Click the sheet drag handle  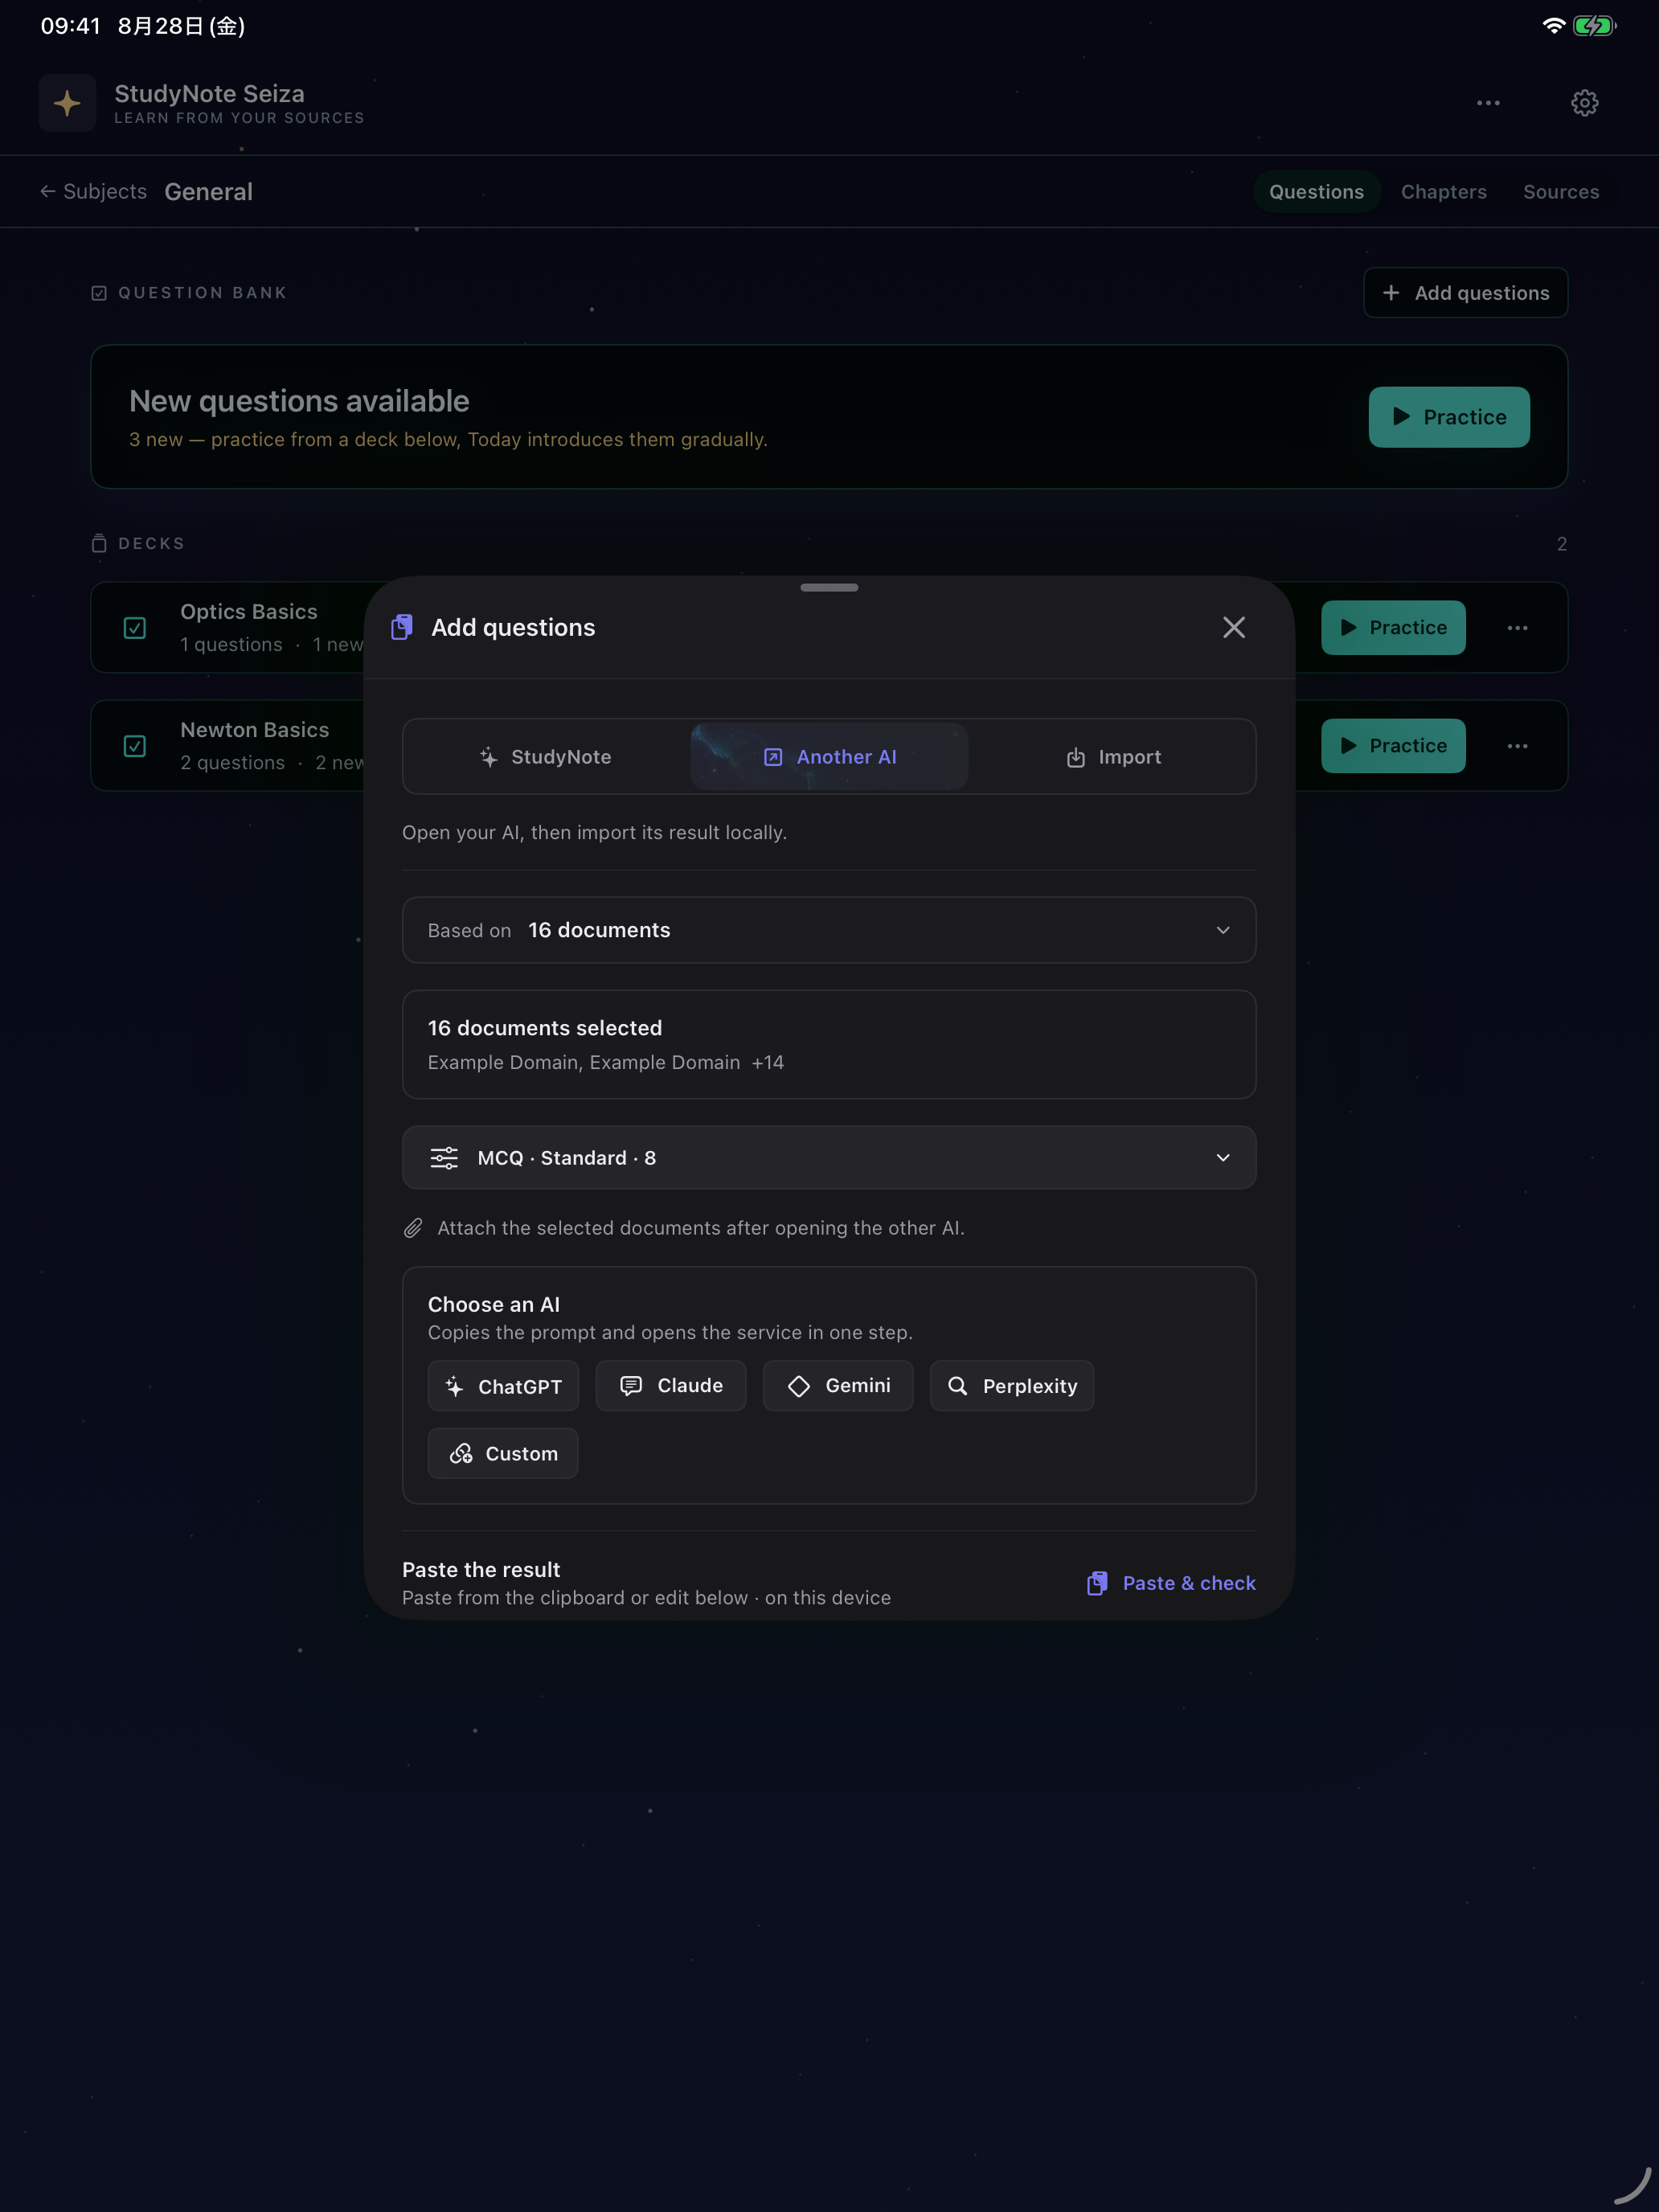click(829, 588)
